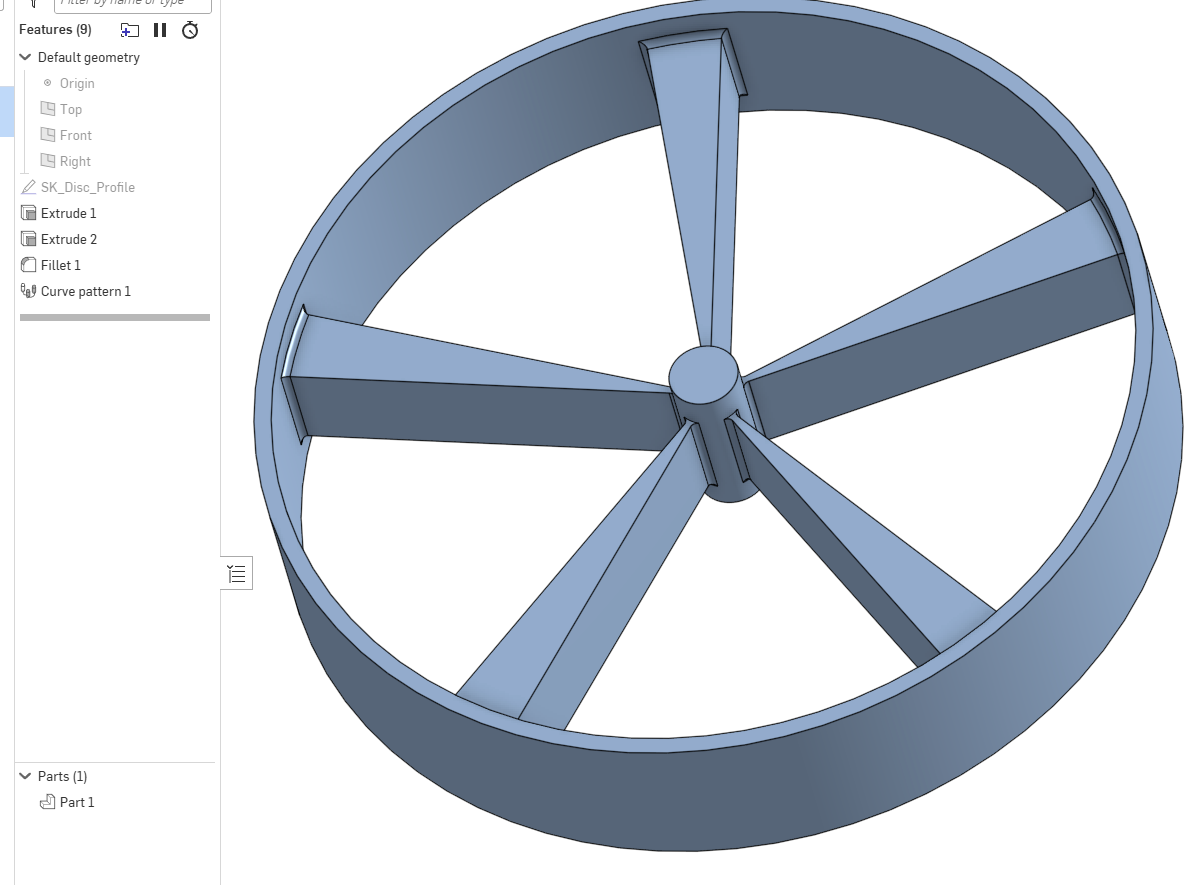Image resolution: width=1191 pixels, height=885 pixels.
Task: Collapse the Default geometry group
Action: click(x=25, y=57)
